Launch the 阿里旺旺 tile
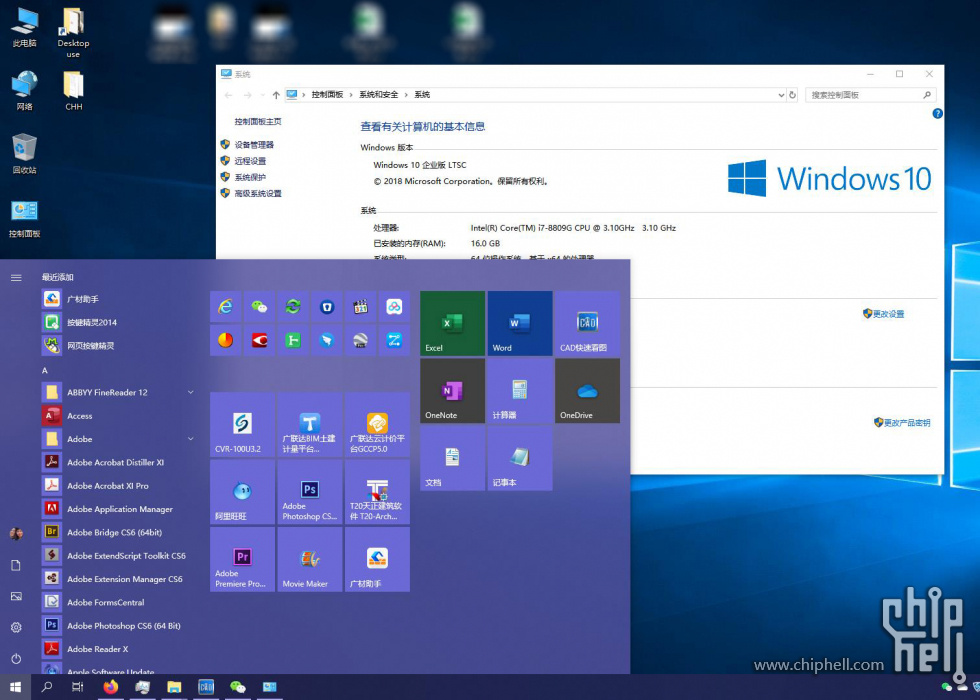Screen dimensions: 980x700 (242, 492)
